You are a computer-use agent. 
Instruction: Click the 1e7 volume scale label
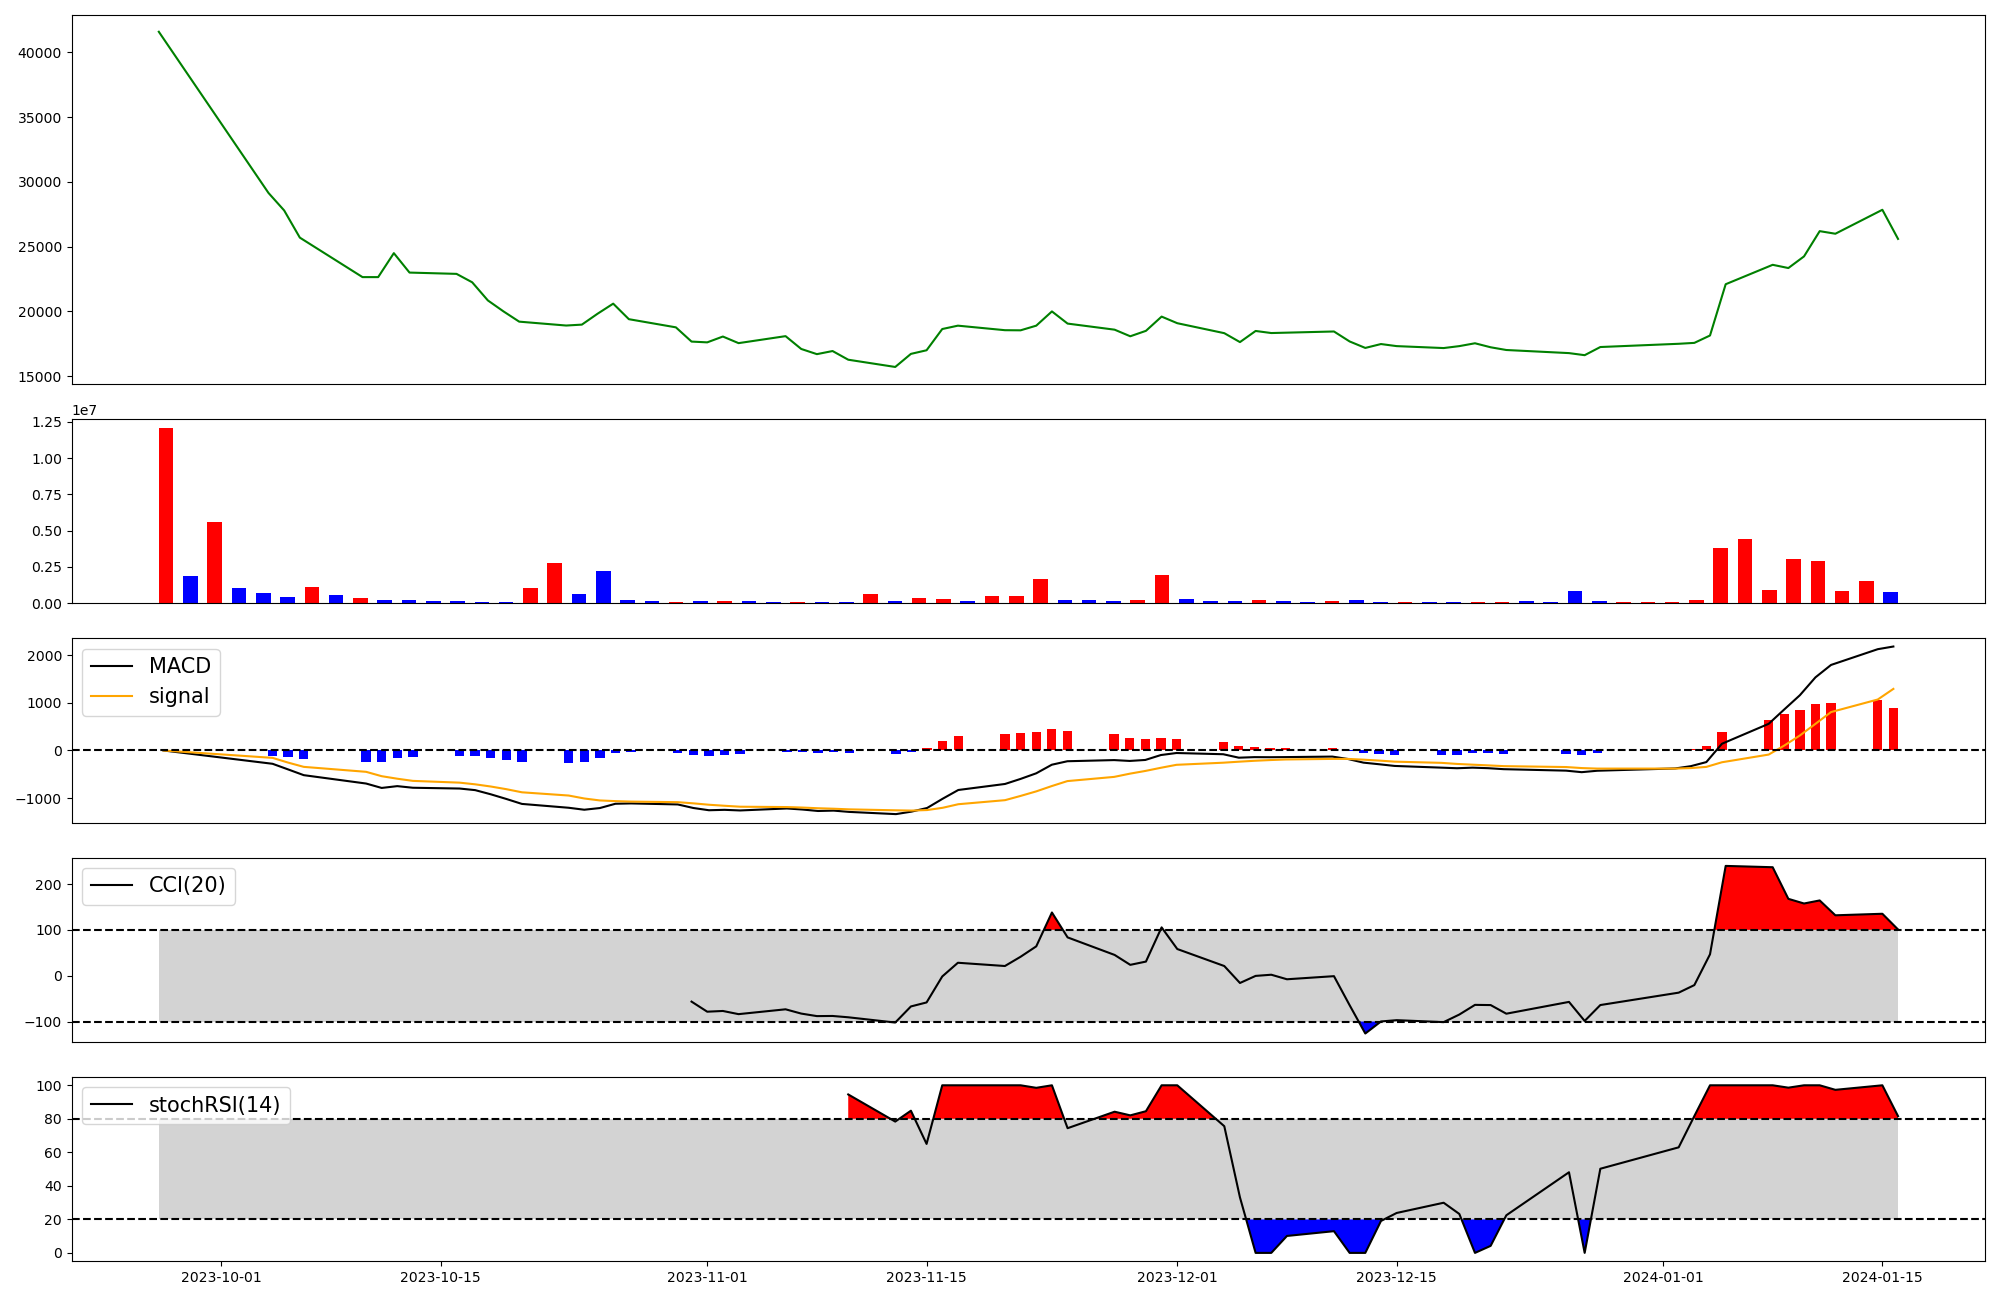point(84,410)
